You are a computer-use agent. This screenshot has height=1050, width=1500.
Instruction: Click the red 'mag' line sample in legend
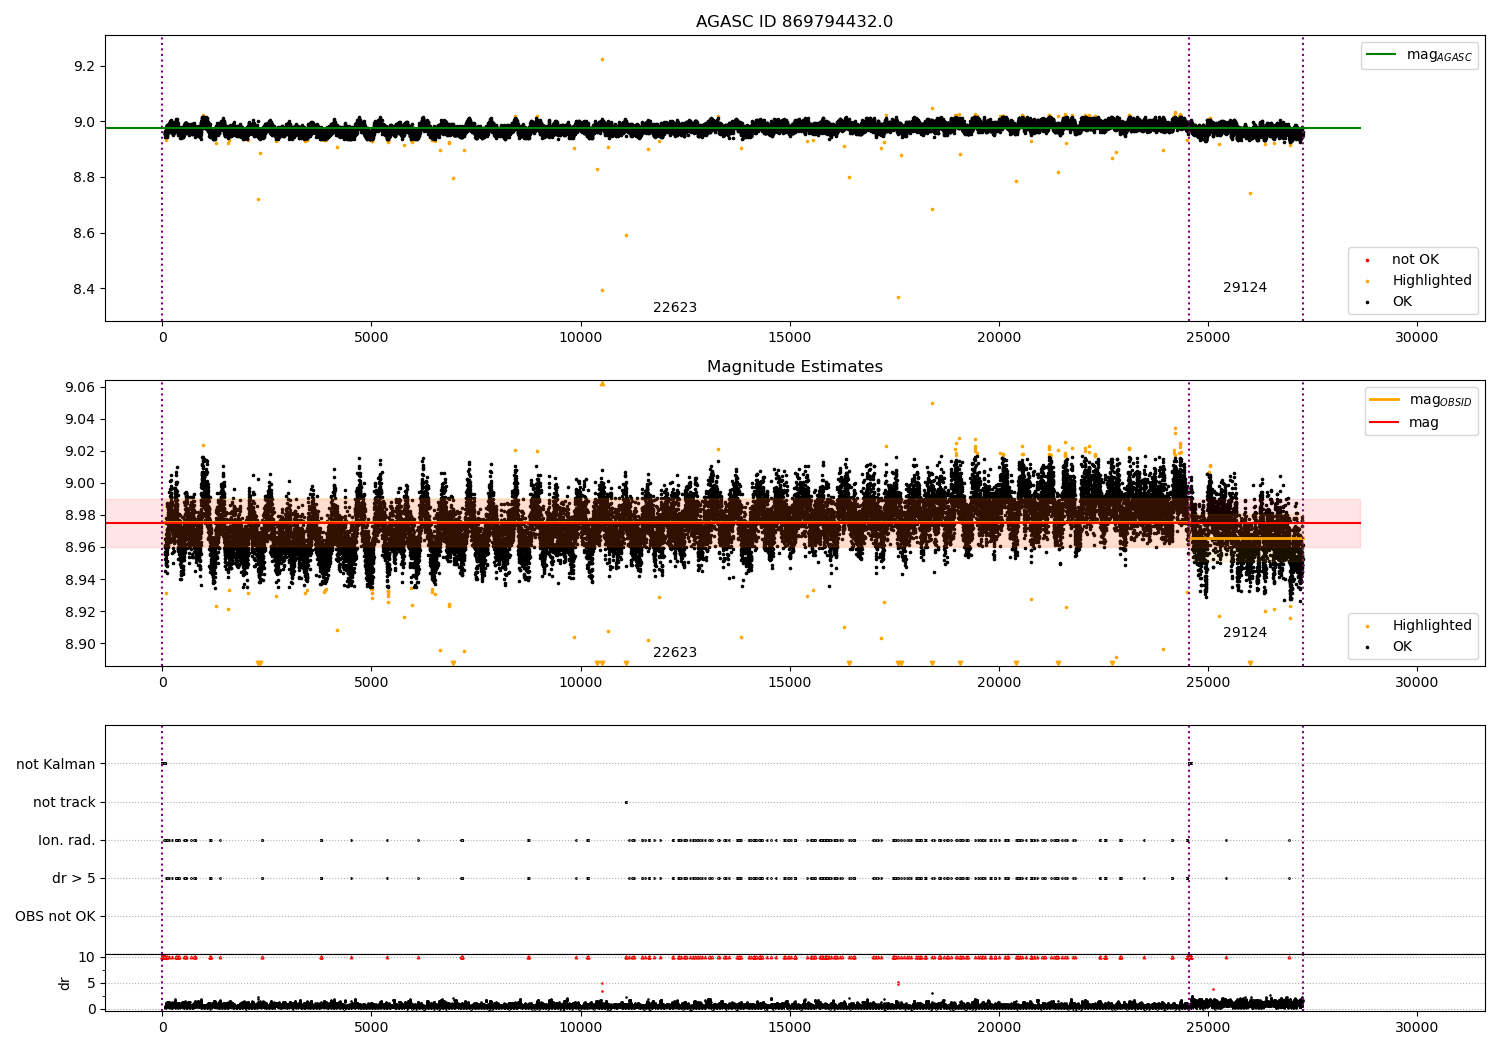point(1385,423)
